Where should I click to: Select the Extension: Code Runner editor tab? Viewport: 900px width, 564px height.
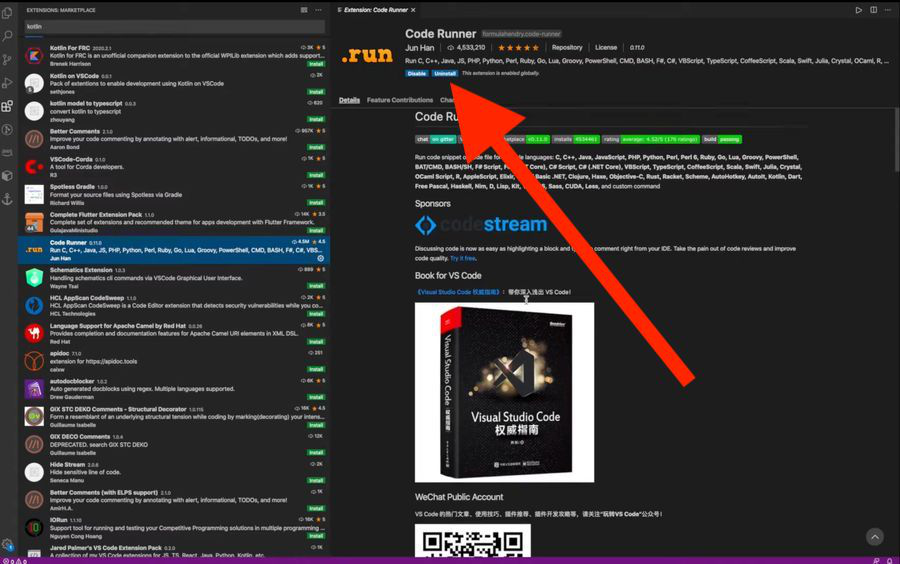coord(376,10)
